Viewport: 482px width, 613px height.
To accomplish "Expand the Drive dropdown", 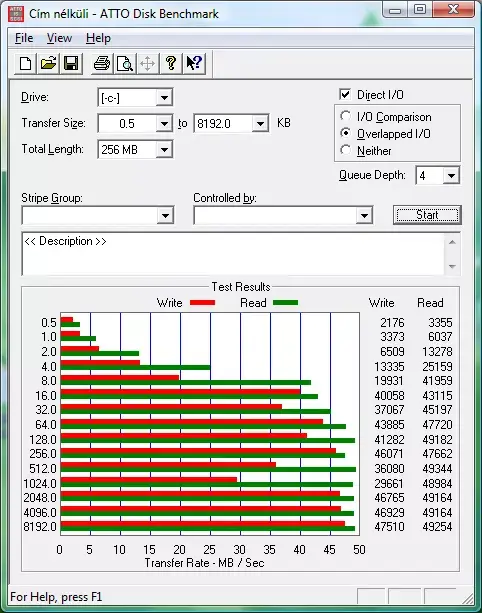I will [x=164, y=98].
